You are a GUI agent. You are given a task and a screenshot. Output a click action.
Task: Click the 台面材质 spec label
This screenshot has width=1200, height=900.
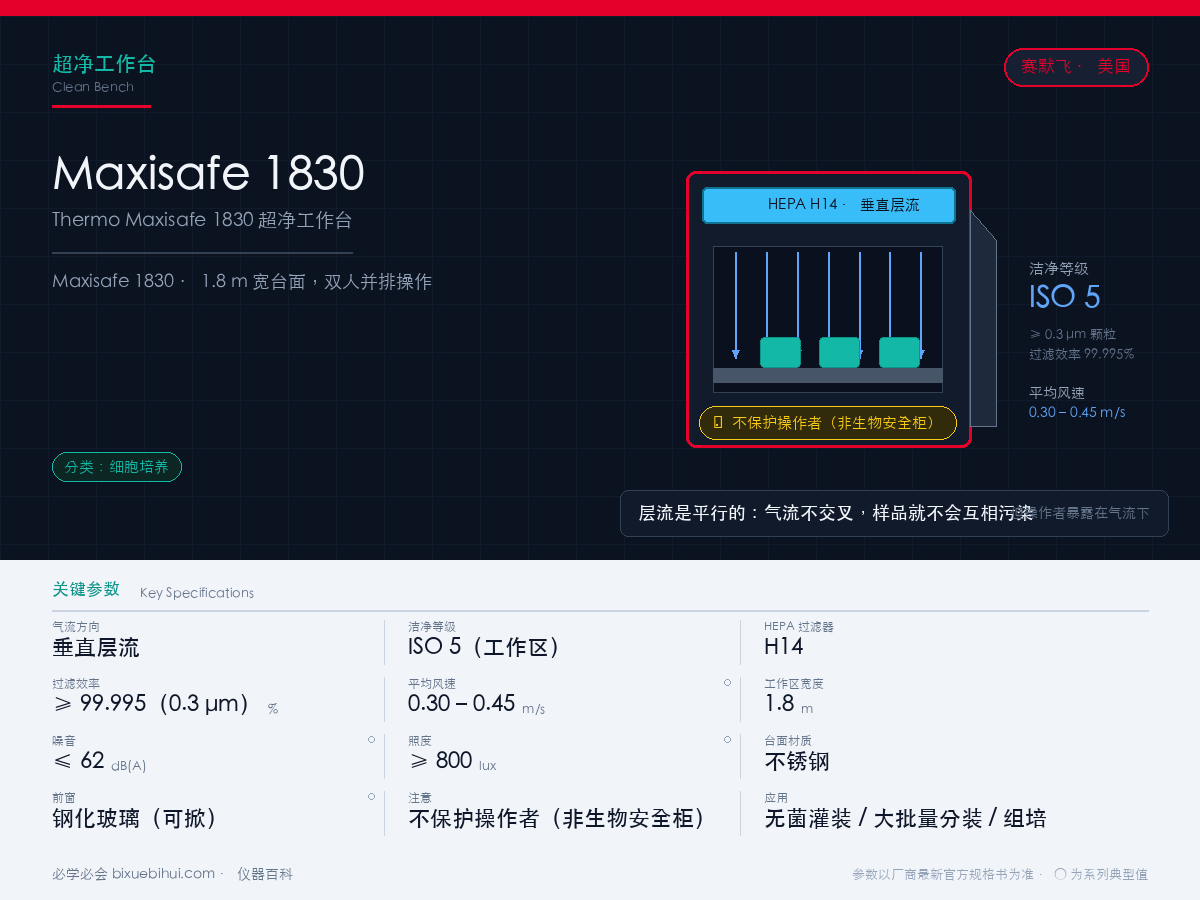[x=788, y=741]
